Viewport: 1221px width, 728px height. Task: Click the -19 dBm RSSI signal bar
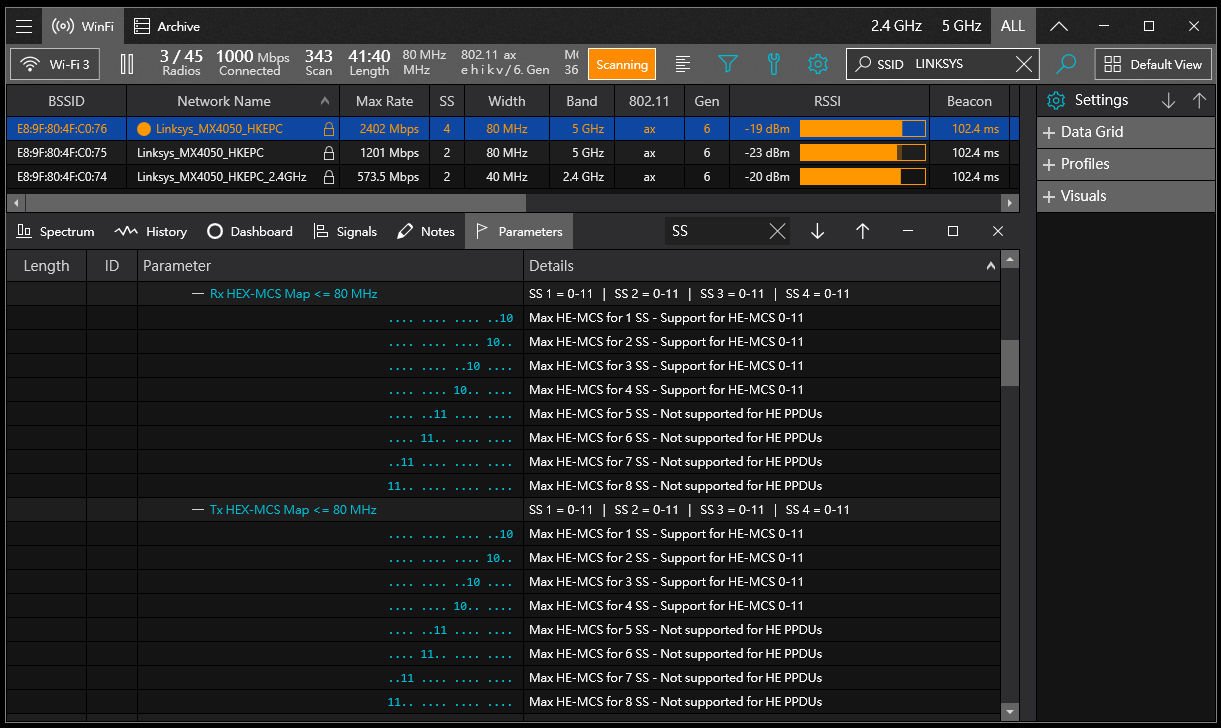[x=862, y=129]
